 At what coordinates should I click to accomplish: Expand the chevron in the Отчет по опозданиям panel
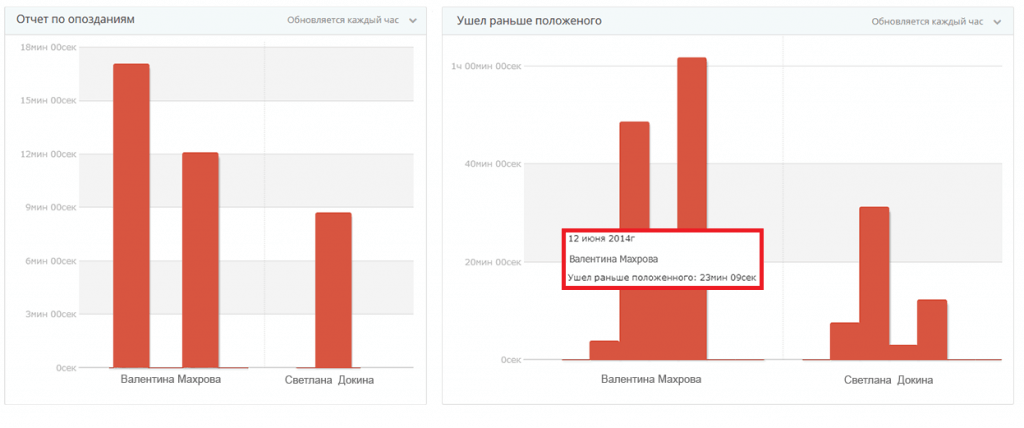coord(413,20)
